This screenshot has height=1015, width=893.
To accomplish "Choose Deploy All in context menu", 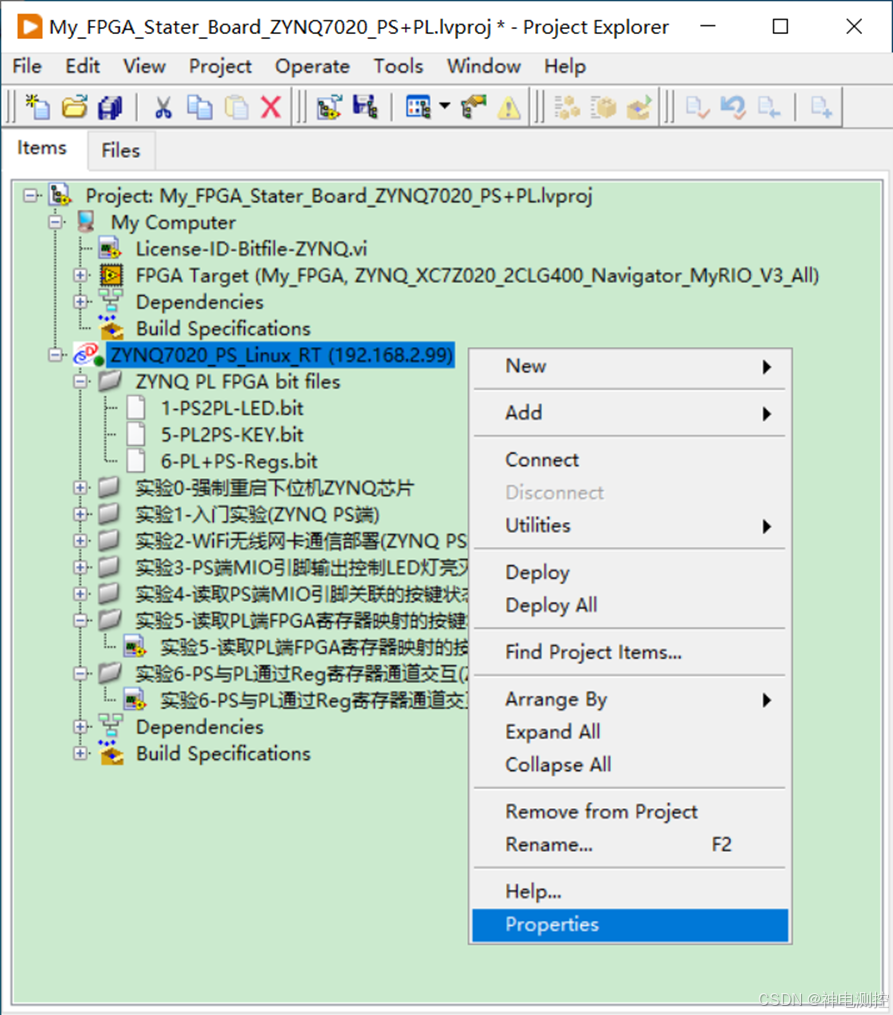I will tap(630, 605).
